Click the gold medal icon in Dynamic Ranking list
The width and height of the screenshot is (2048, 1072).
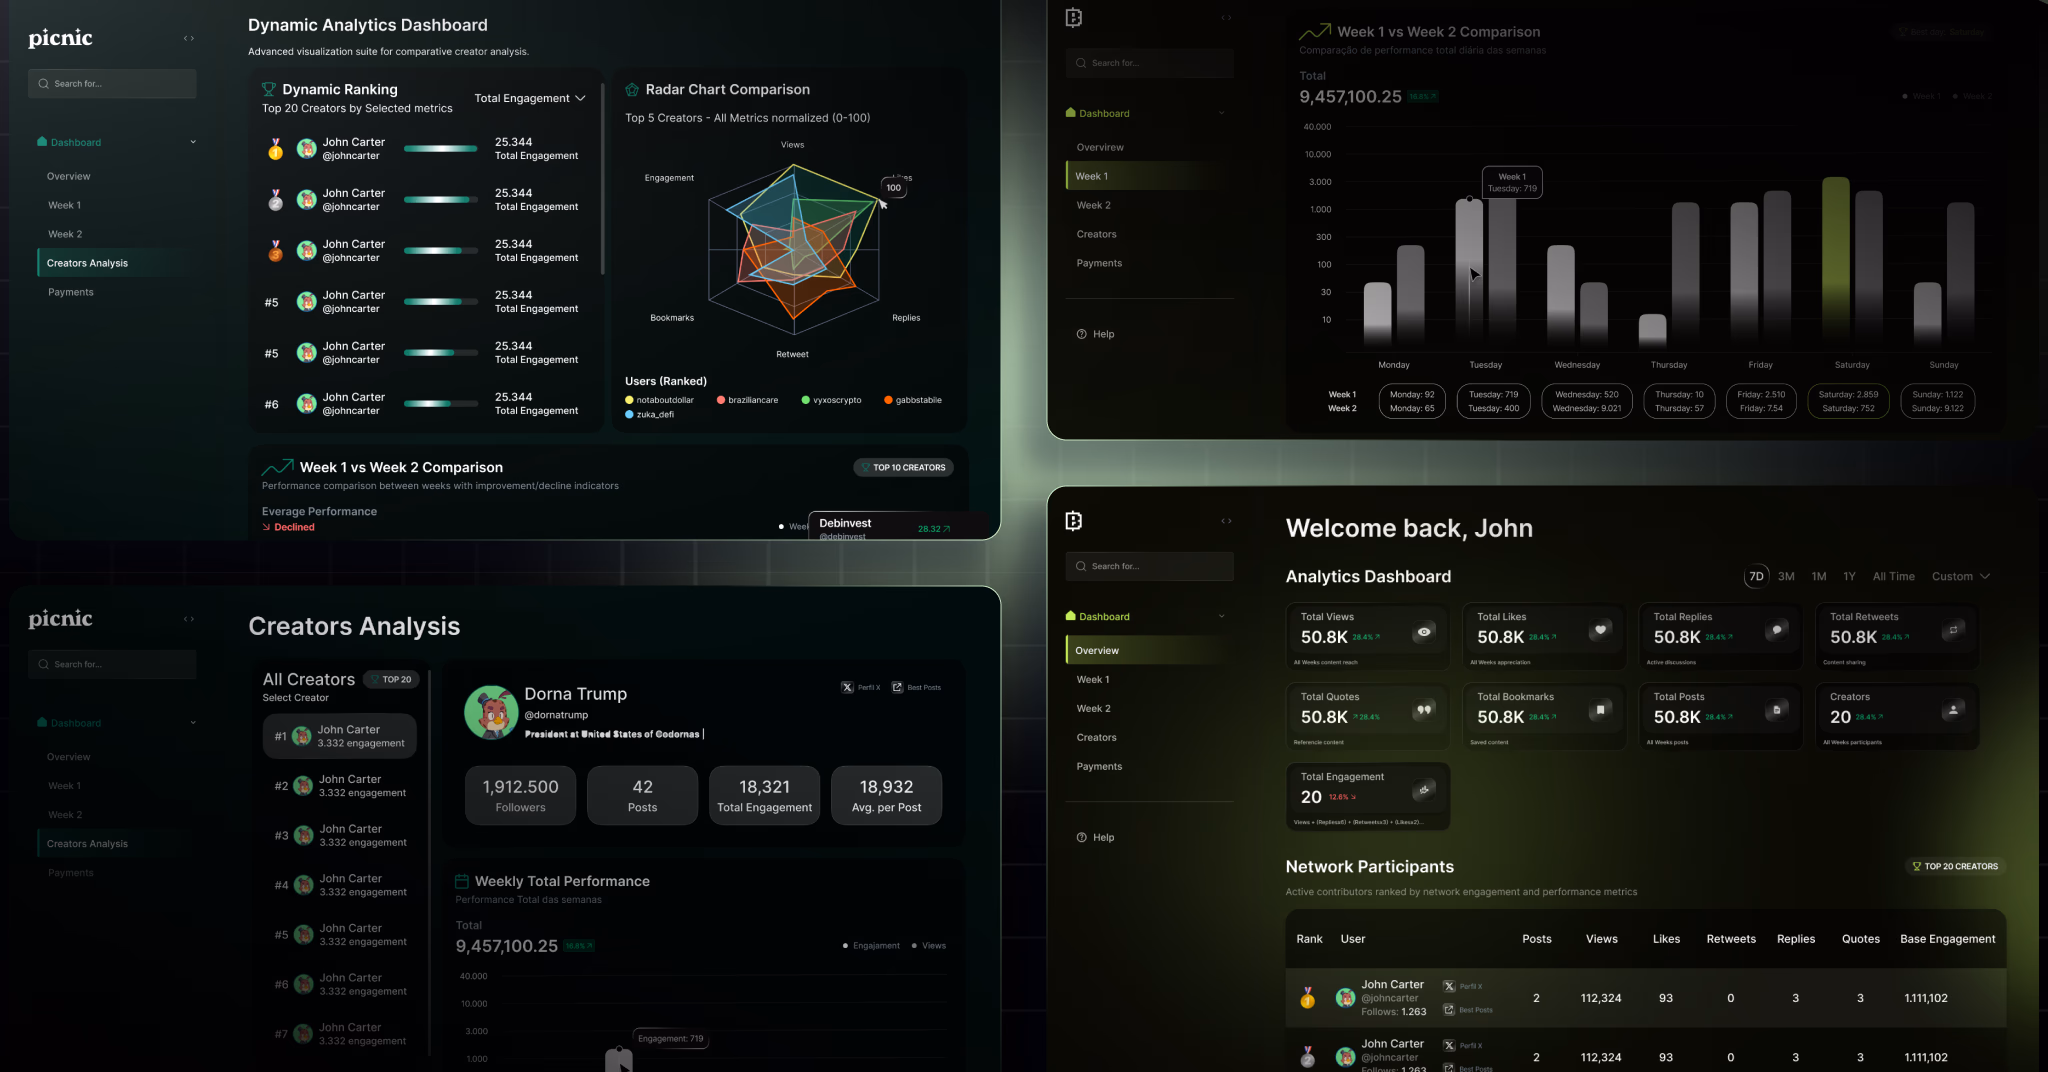pos(275,150)
